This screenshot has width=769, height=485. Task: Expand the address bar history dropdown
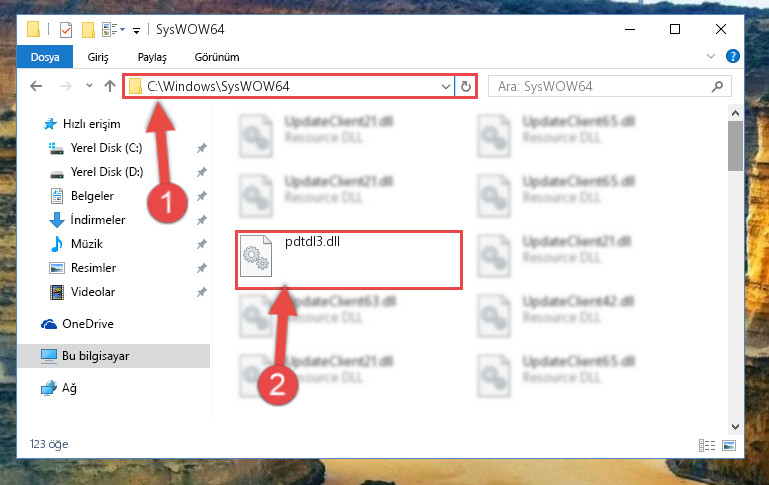click(445, 87)
